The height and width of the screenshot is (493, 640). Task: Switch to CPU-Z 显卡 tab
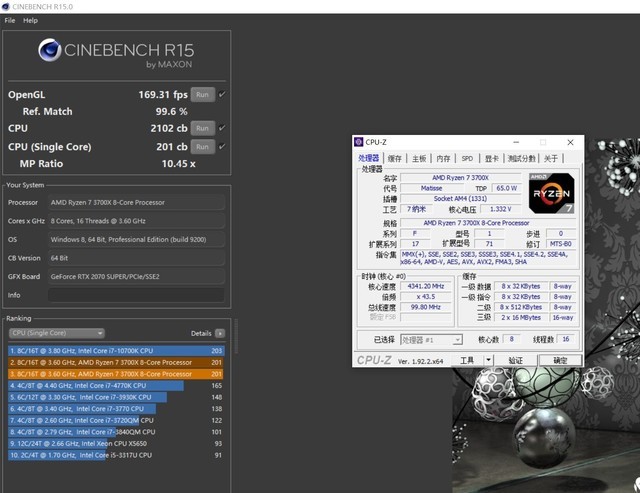click(491, 159)
